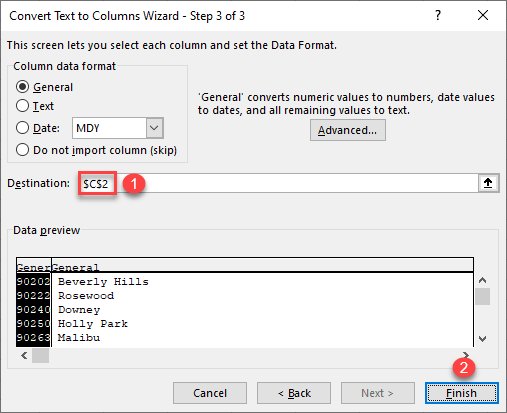This screenshot has width=507, height=413.
Task: Click the Finish button
Action: 462,393
